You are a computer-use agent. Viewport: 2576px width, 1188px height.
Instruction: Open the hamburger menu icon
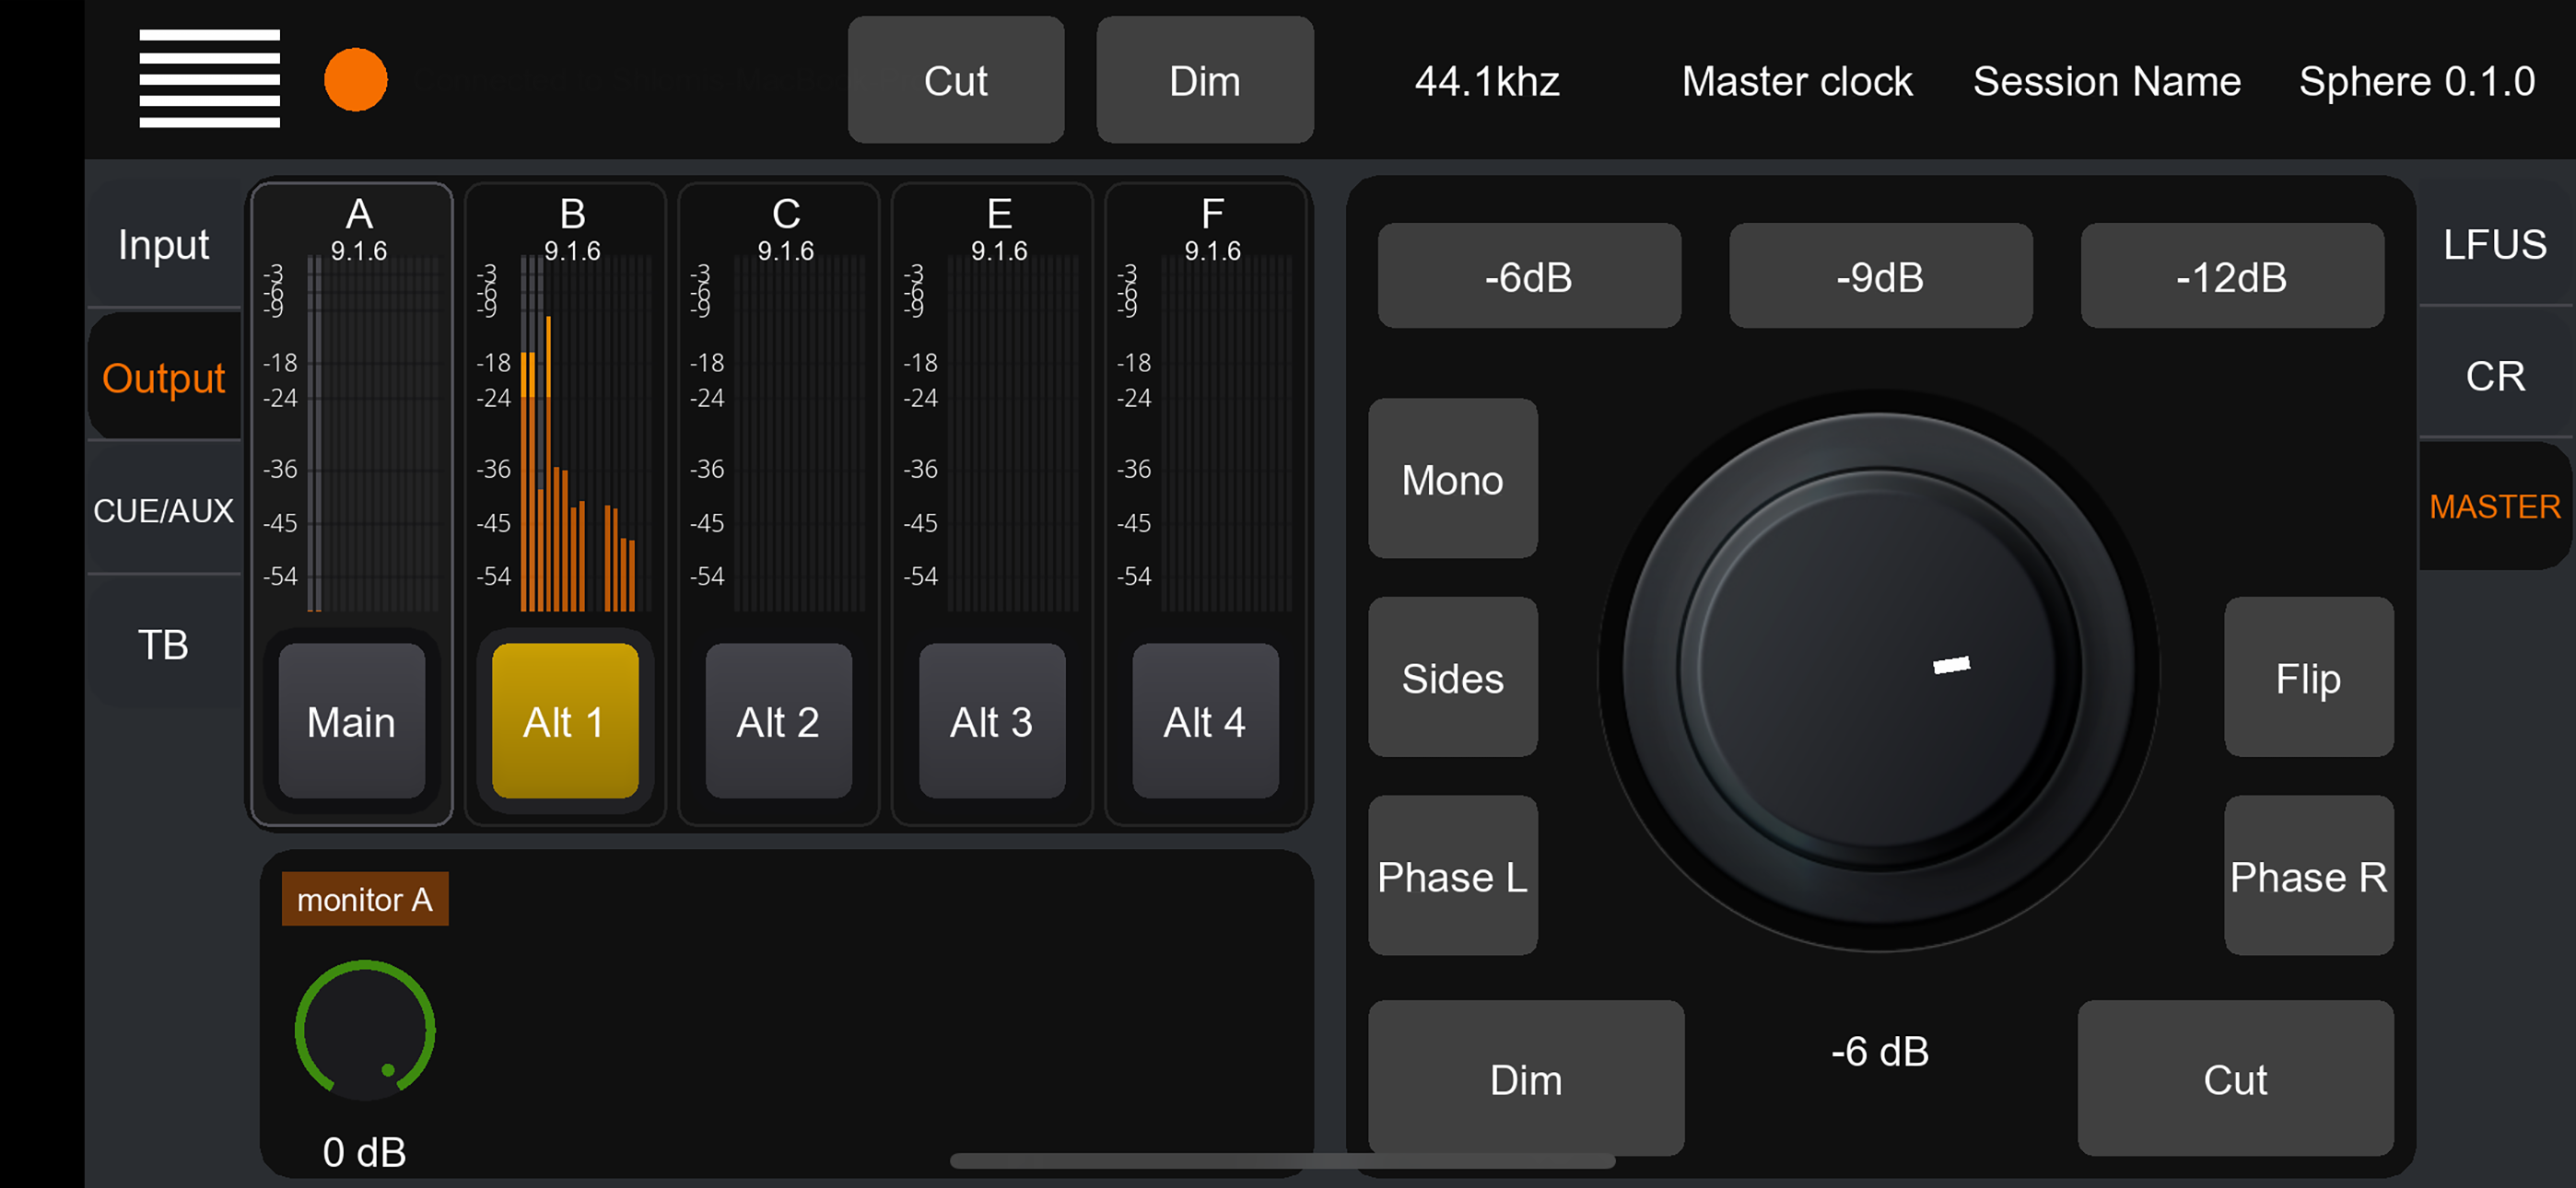tap(209, 79)
